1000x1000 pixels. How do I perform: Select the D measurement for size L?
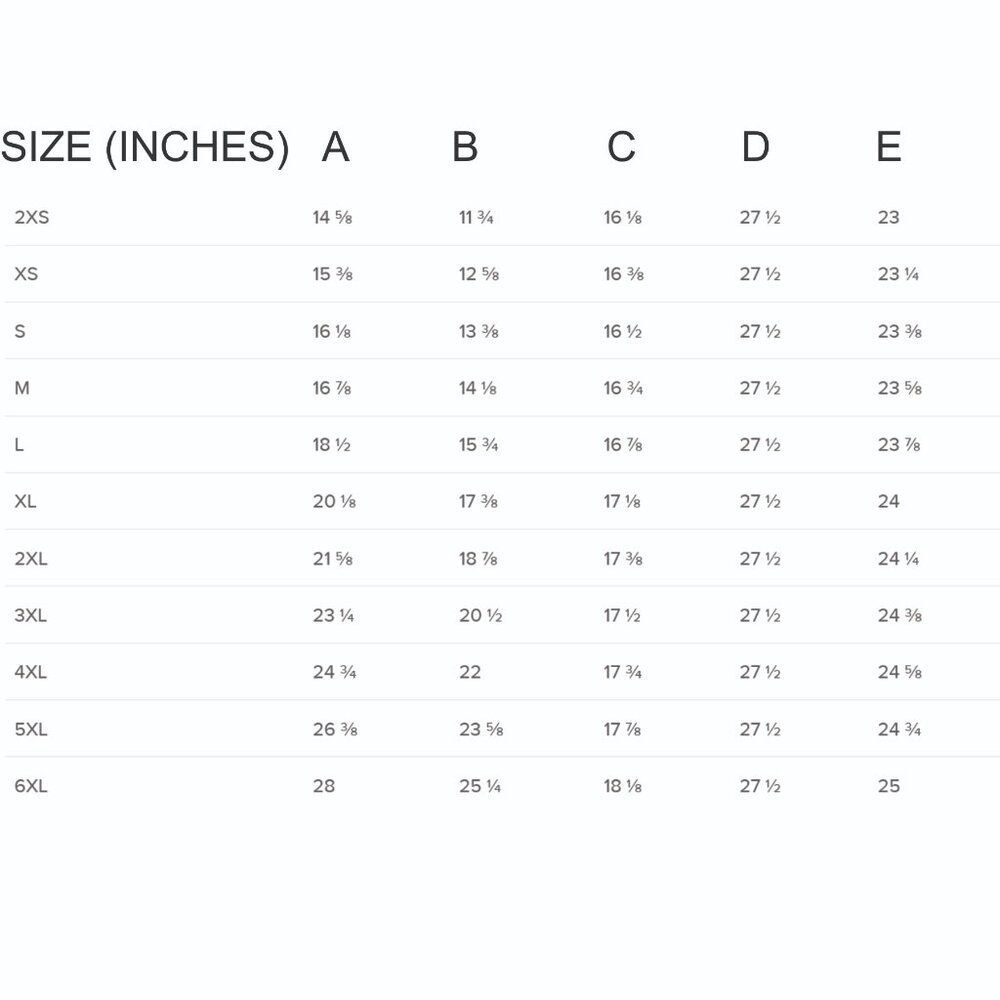(760, 445)
